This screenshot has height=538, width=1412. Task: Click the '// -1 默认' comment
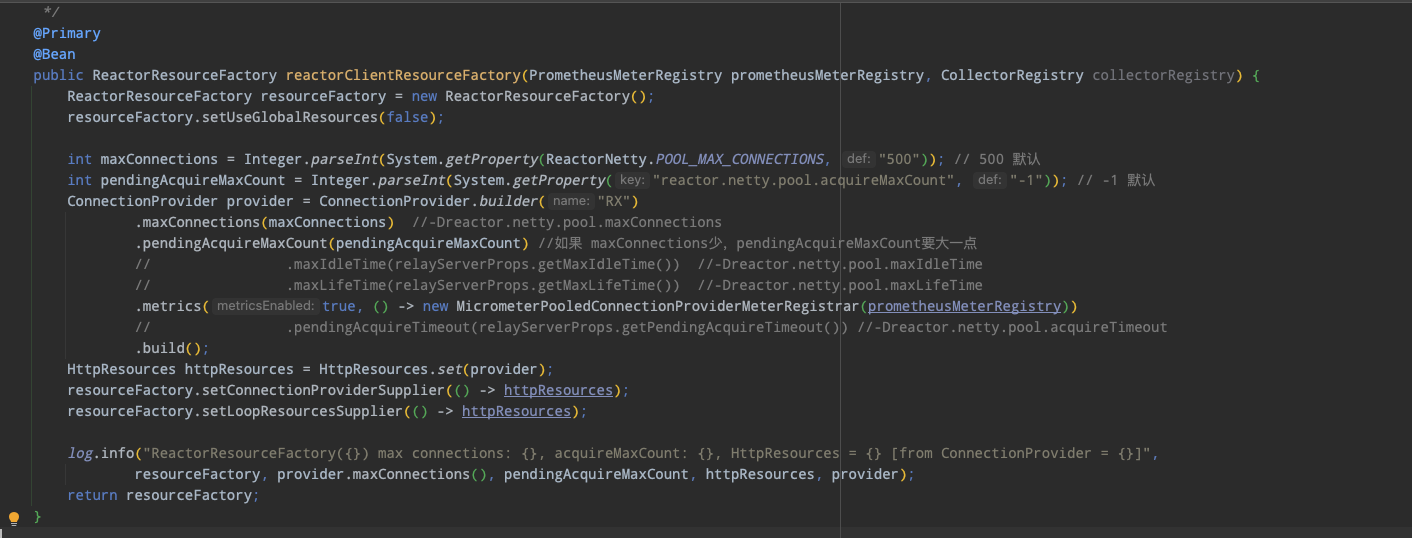[1116, 180]
